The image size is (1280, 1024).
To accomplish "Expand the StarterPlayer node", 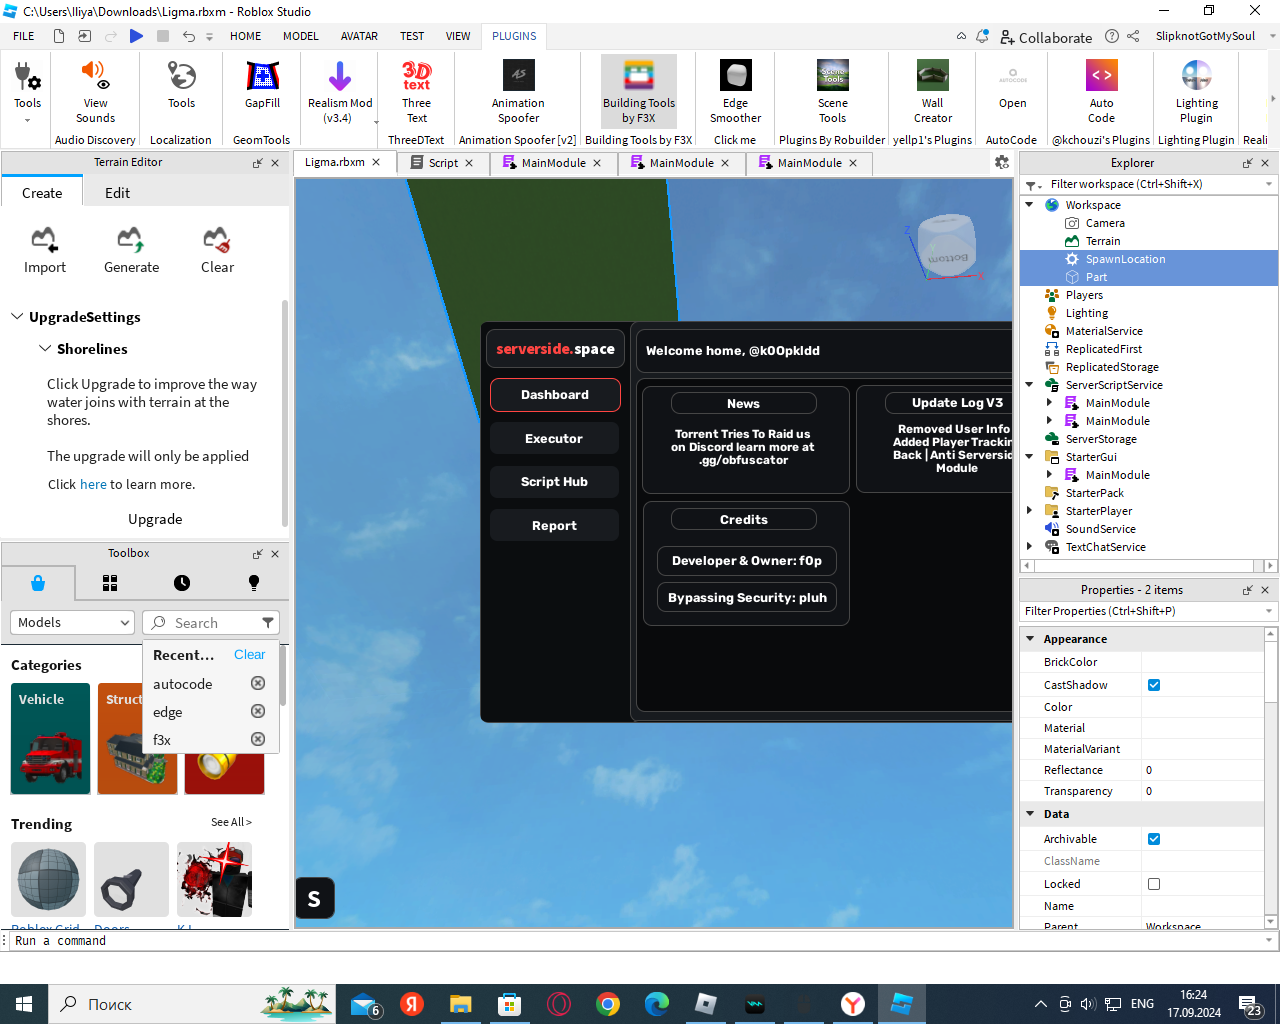I will click(1029, 511).
